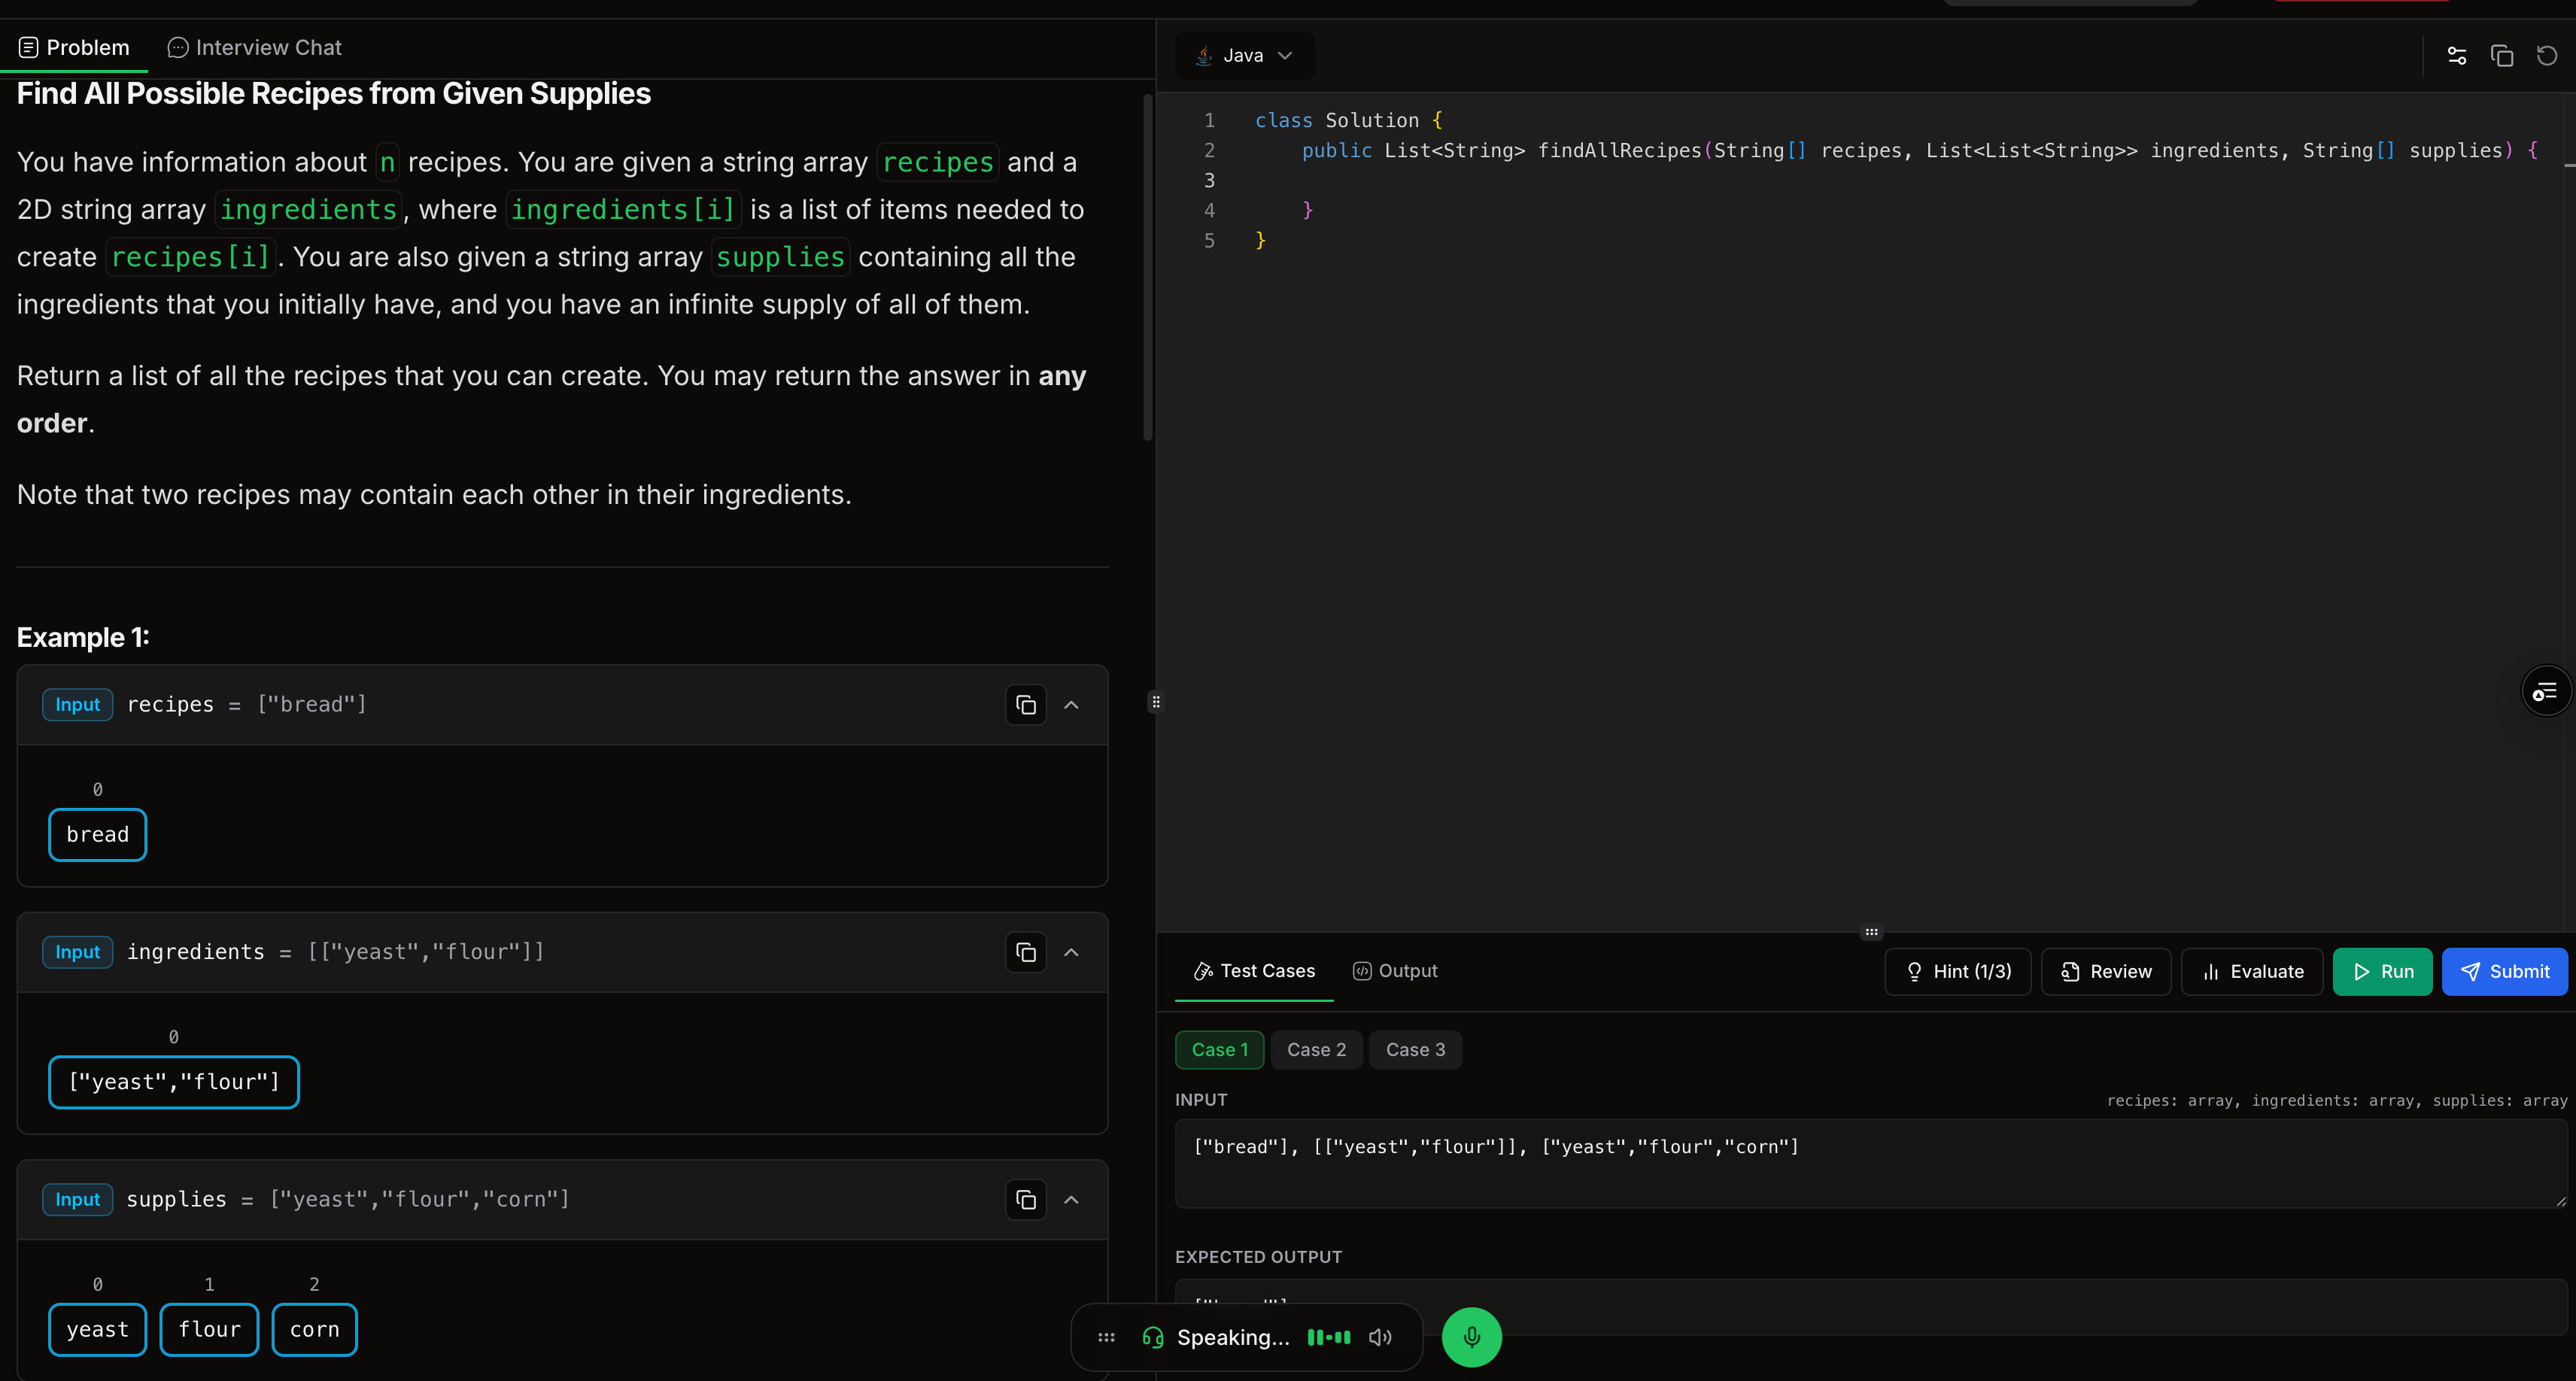
Task: Open the floating list panel icon
Action: click(2545, 691)
